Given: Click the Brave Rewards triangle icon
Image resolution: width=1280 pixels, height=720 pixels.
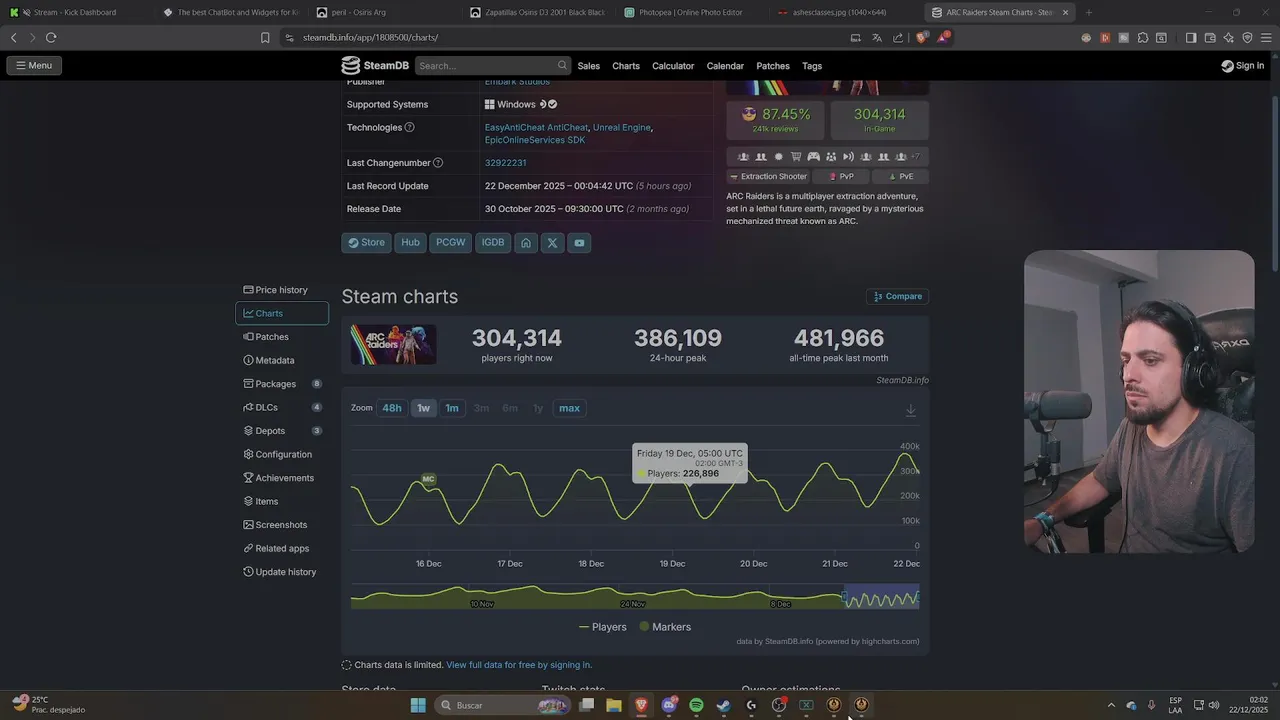Looking at the screenshot, I should (x=943, y=37).
